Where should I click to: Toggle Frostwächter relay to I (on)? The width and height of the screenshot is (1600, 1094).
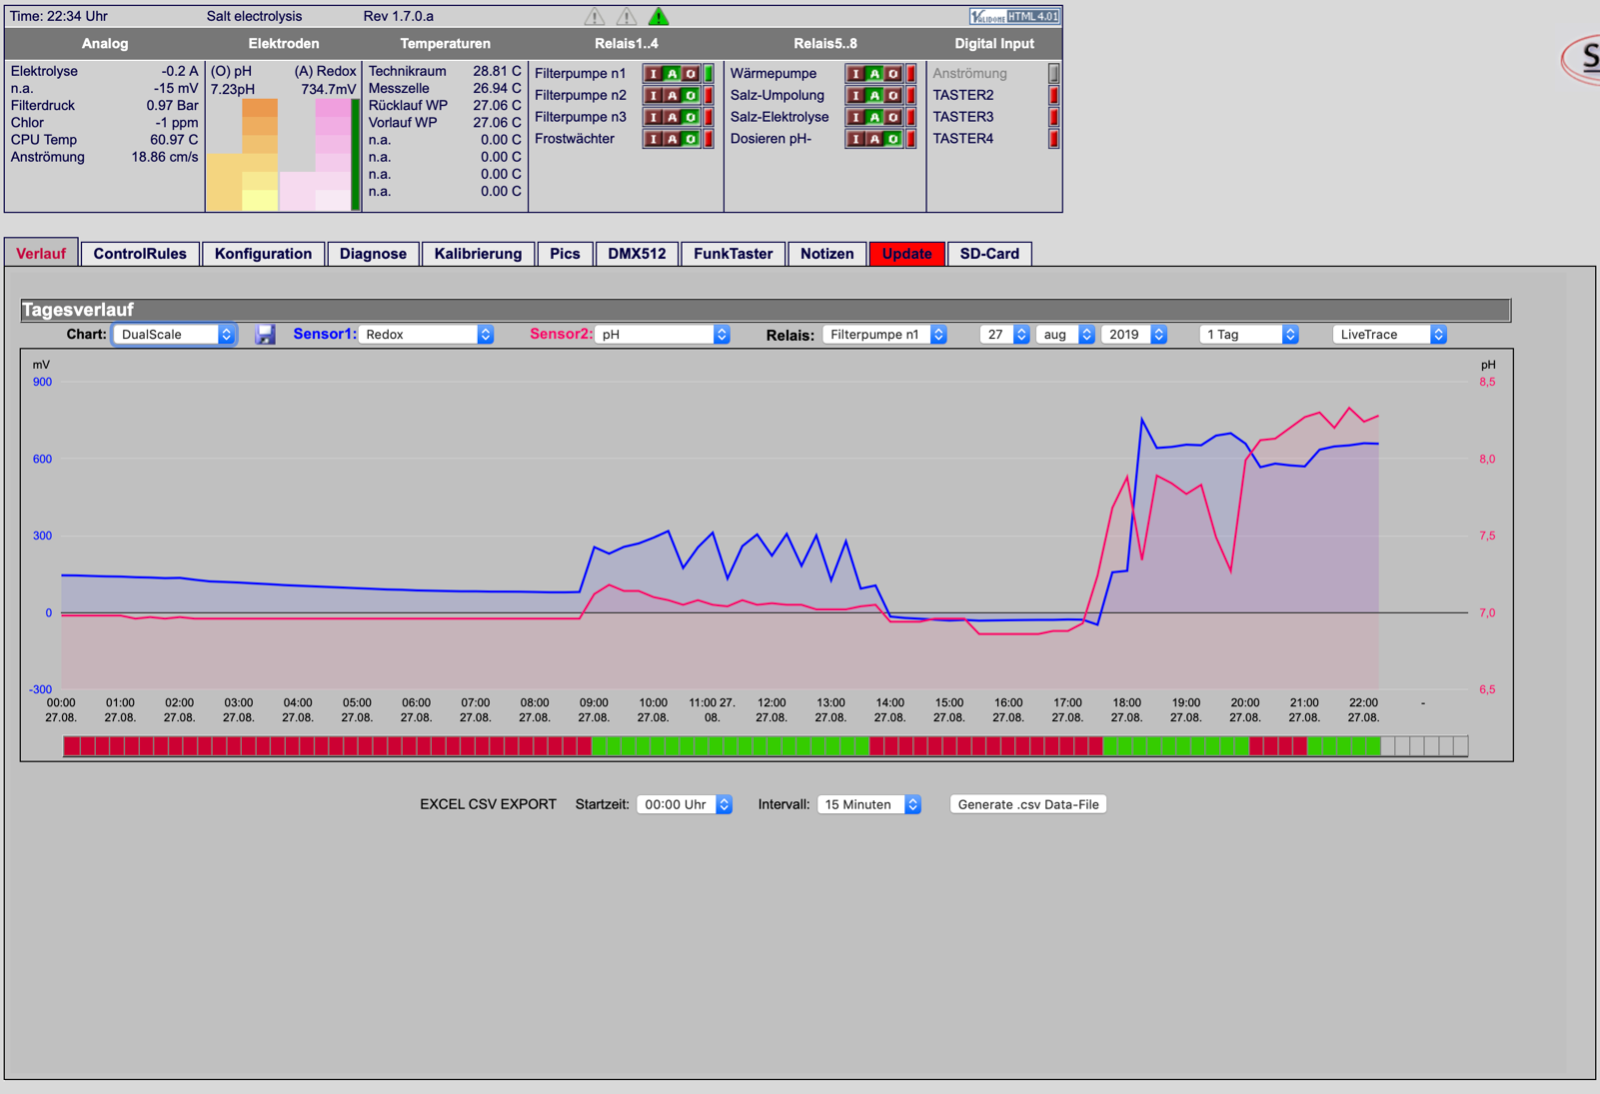click(653, 139)
